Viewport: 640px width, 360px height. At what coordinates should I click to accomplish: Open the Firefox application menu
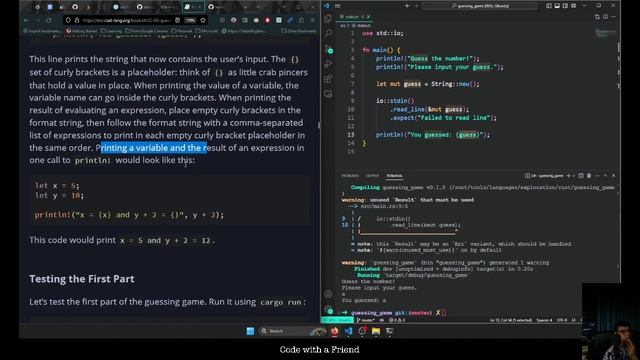[313, 20]
